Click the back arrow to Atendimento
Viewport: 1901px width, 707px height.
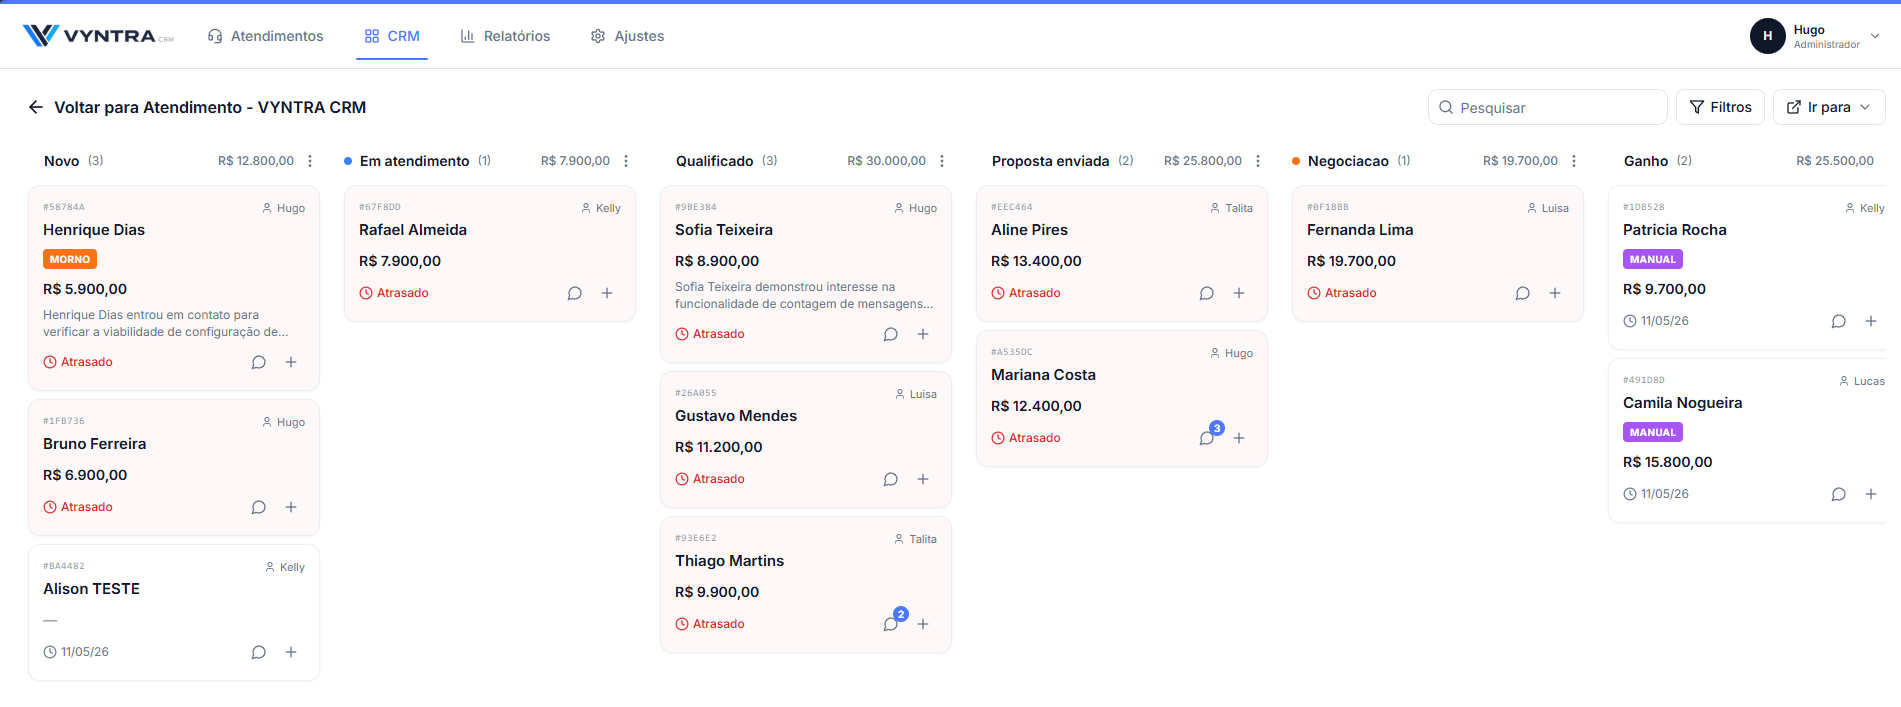point(36,107)
